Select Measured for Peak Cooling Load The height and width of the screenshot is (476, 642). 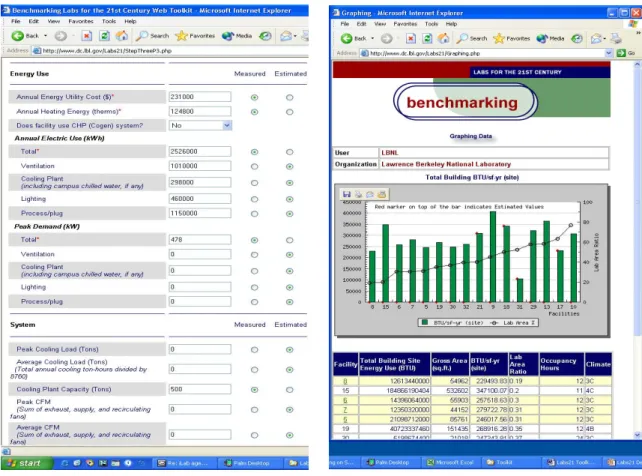[254, 350]
